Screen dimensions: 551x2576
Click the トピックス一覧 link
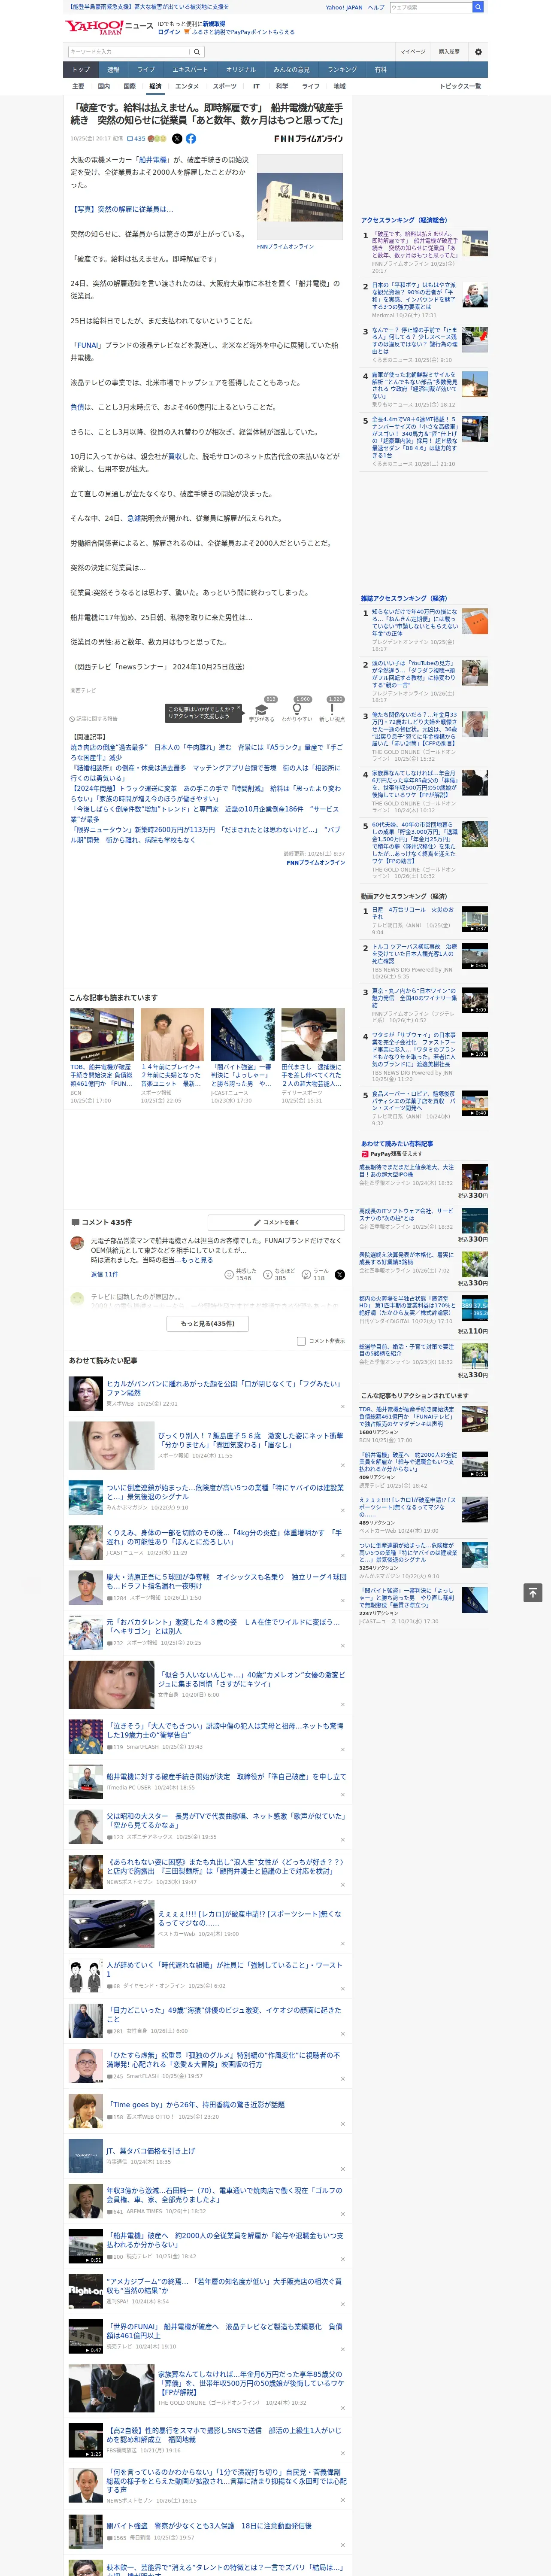click(460, 86)
